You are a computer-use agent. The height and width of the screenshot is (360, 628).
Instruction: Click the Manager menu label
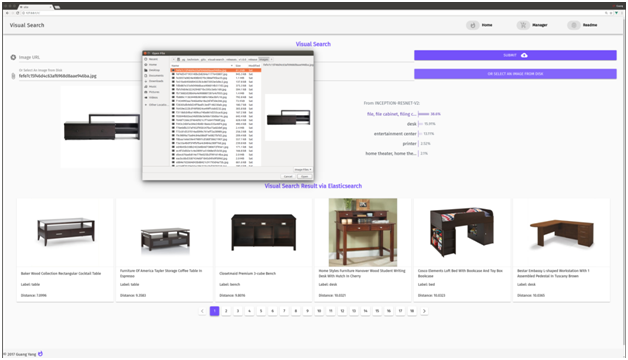click(x=539, y=25)
